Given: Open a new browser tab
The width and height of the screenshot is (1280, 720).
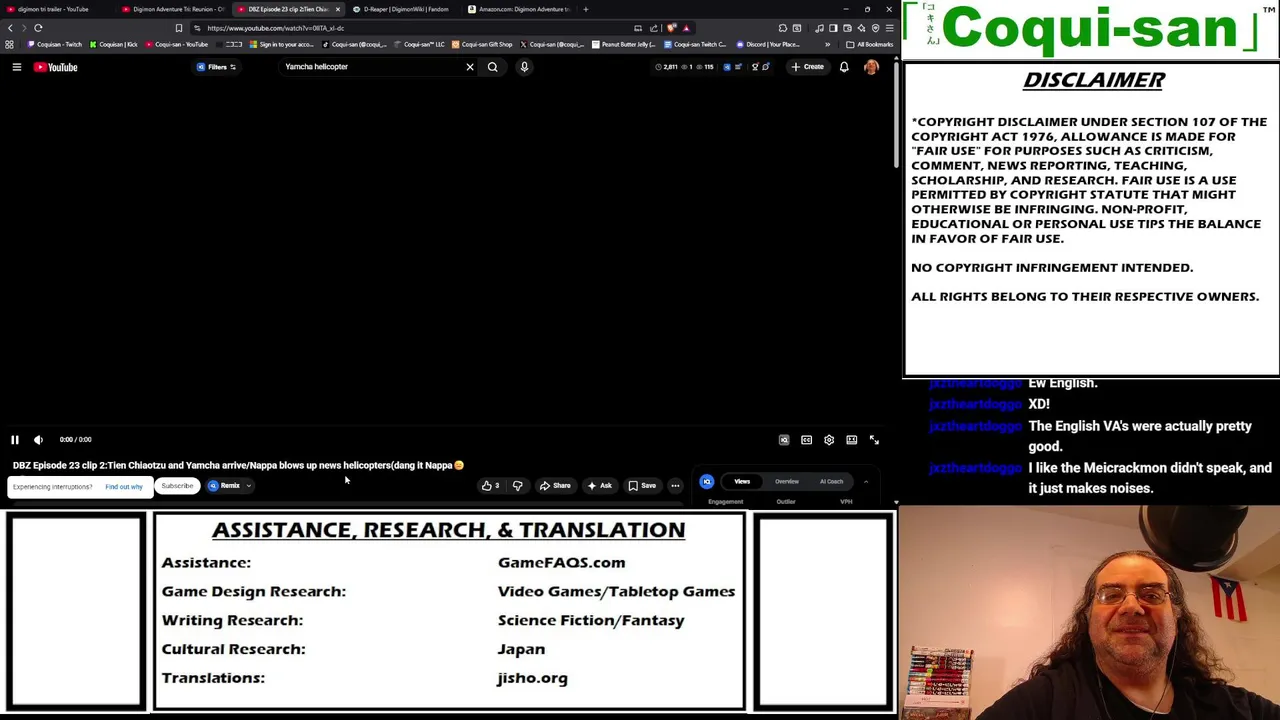Looking at the screenshot, I should pos(586,9).
